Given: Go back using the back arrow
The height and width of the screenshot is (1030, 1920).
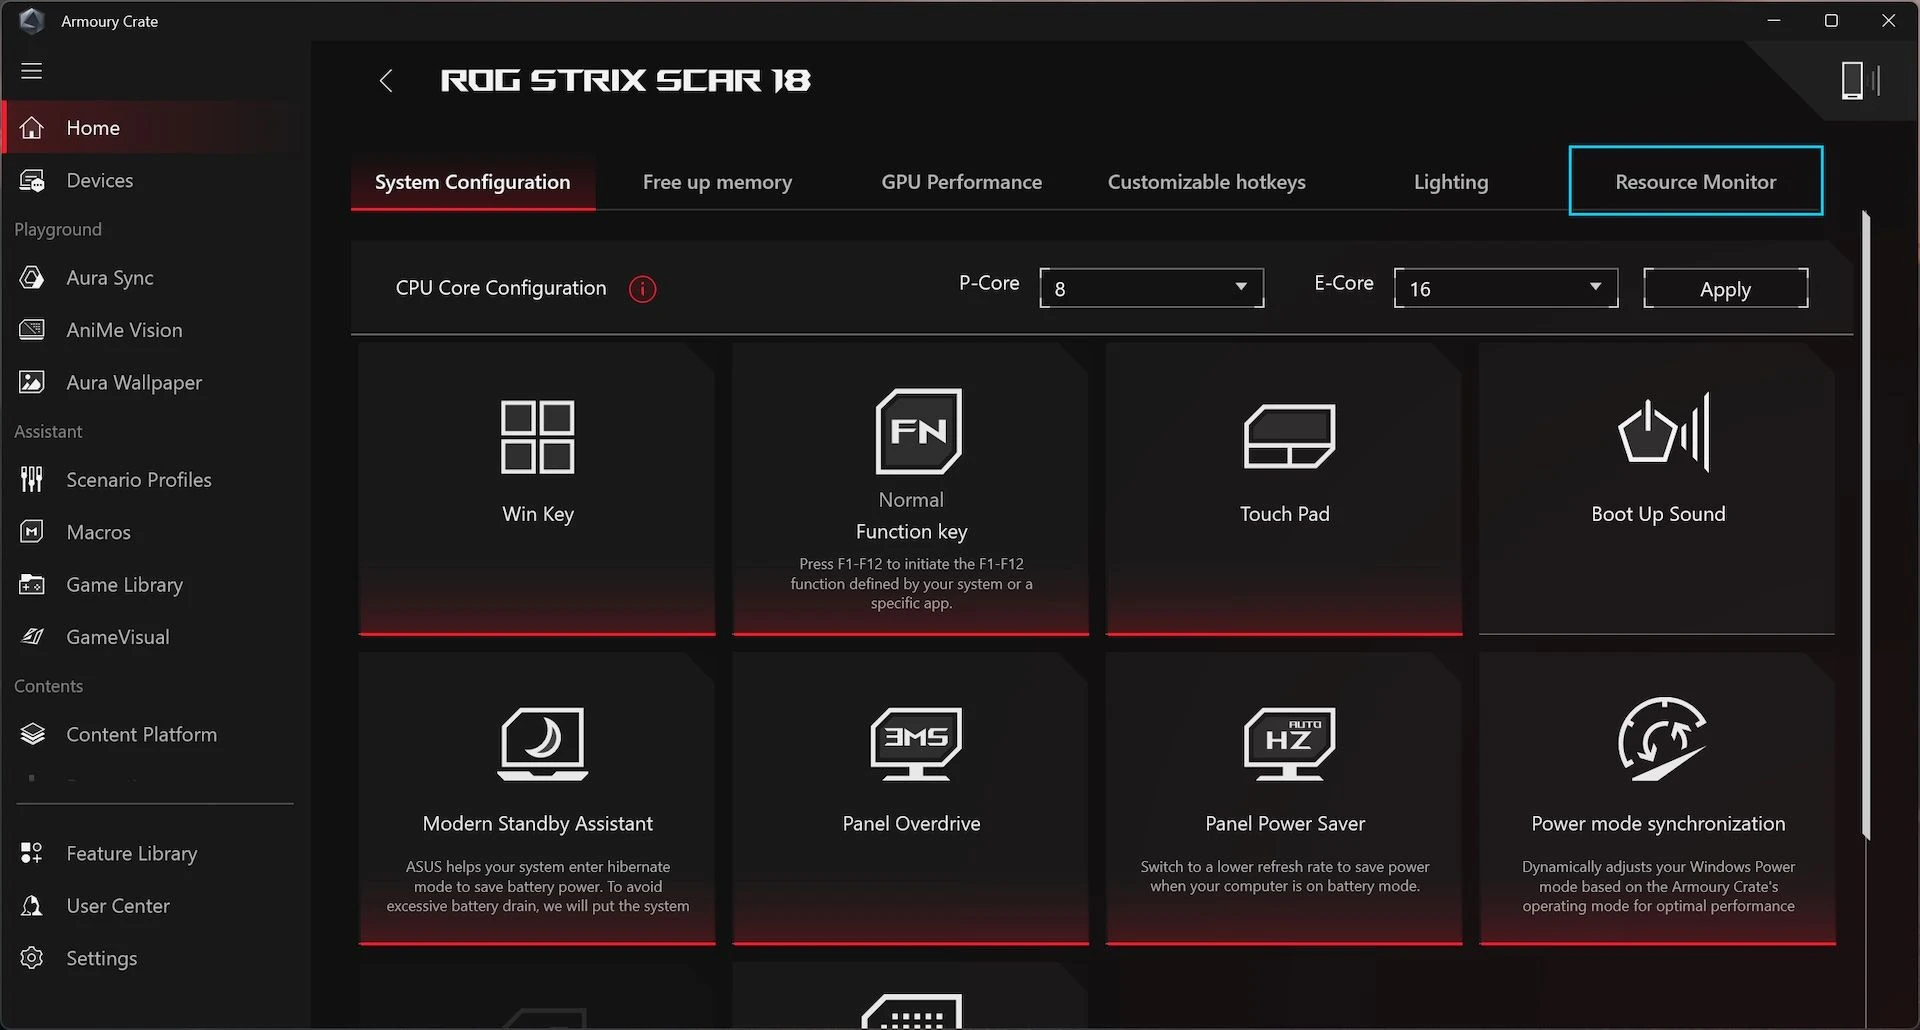Looking at the screenshot, I should (386, 81).
